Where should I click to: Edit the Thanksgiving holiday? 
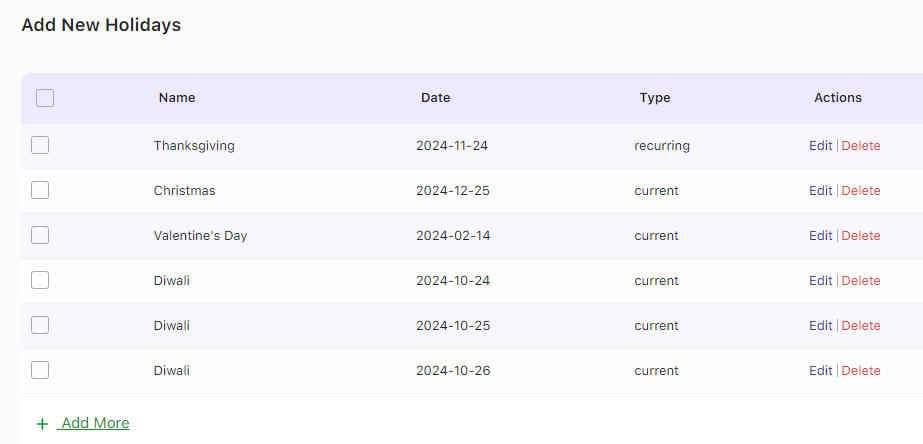(x=820, y=146)
